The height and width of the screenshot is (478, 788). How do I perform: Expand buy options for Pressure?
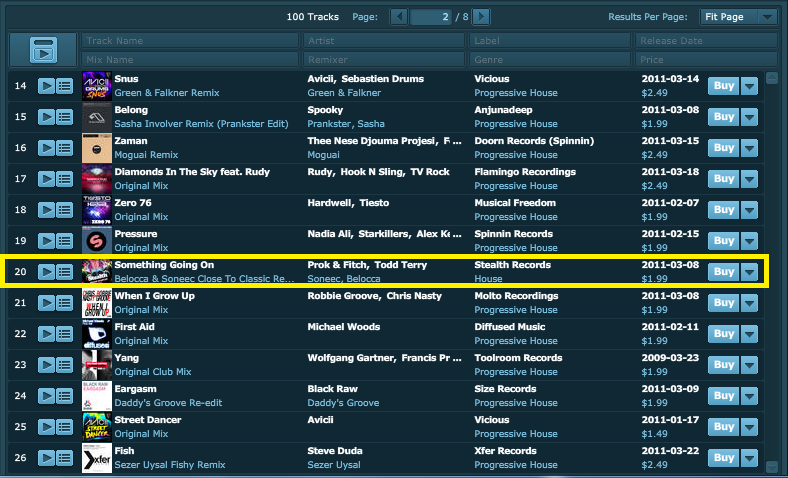pyautogui.click(x=749, y=241)
